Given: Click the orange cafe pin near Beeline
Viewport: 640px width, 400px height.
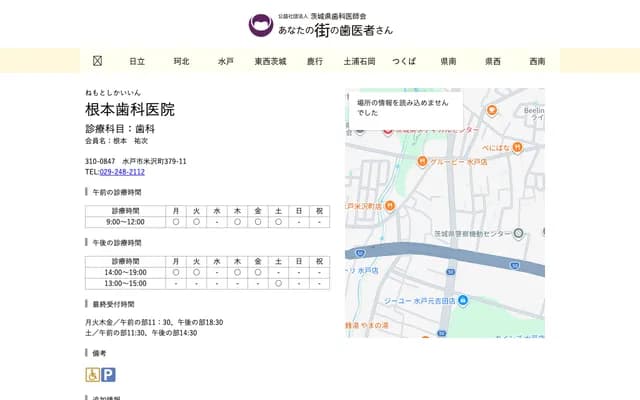Looking at the screenshot, I should coord(492,110).
